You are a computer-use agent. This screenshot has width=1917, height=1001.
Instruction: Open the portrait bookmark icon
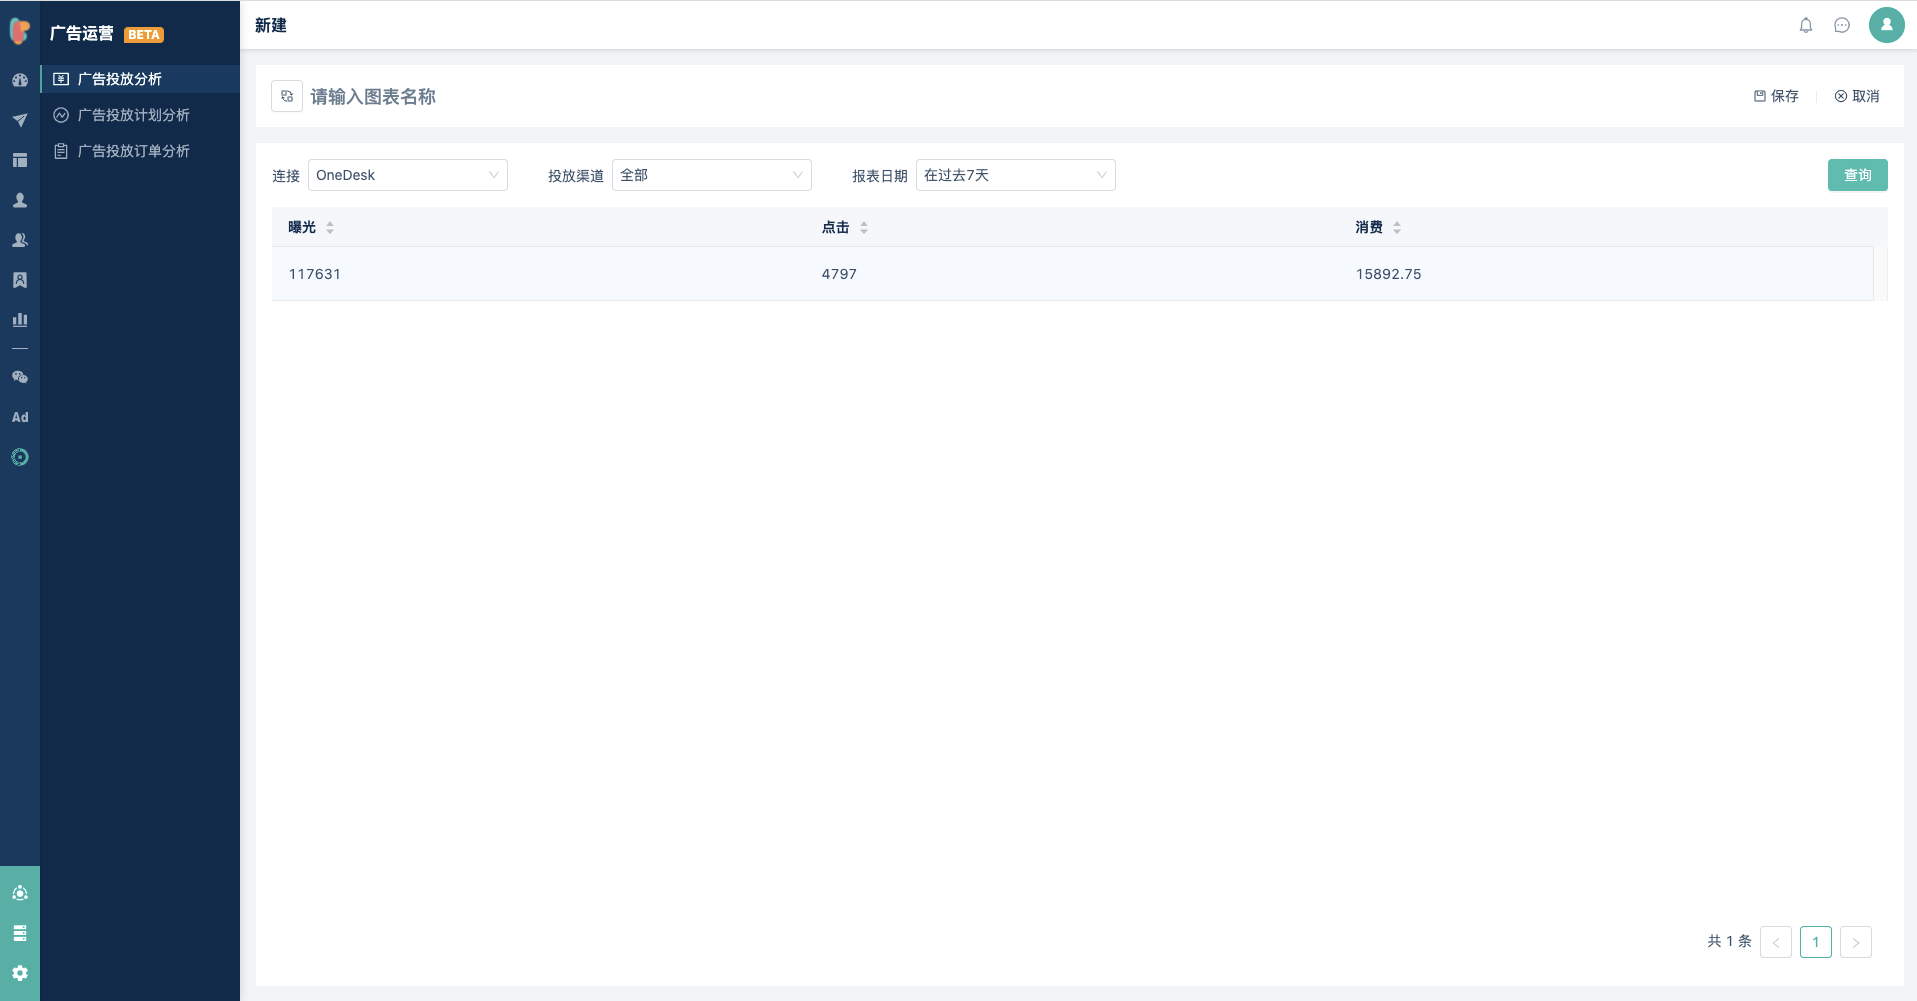pos(20,280)
